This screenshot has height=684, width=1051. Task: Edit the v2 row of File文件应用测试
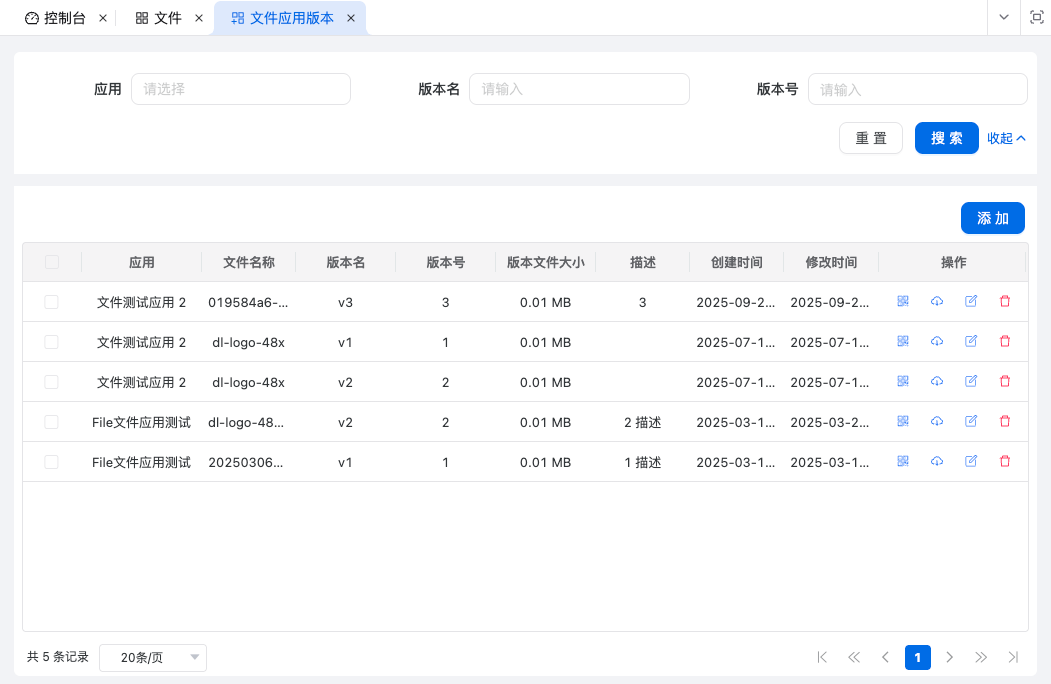click(971, 421)
